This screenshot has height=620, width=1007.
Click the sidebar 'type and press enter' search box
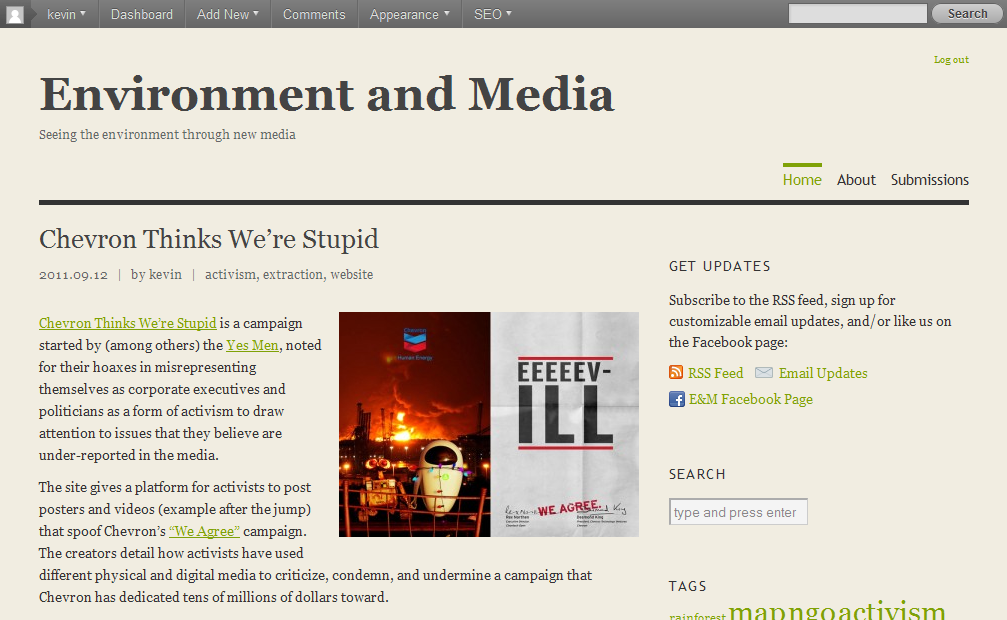pos(738,512)
